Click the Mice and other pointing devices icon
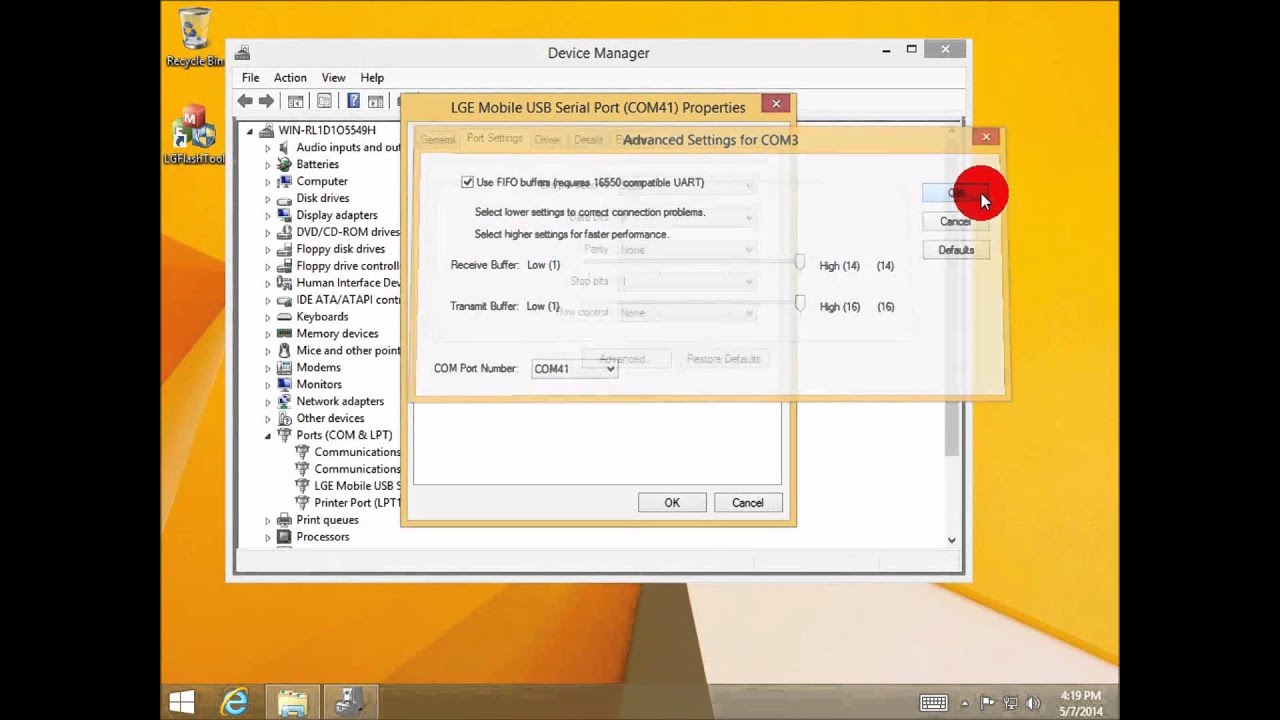This screenshot has height=720, width=1280. 284,350
